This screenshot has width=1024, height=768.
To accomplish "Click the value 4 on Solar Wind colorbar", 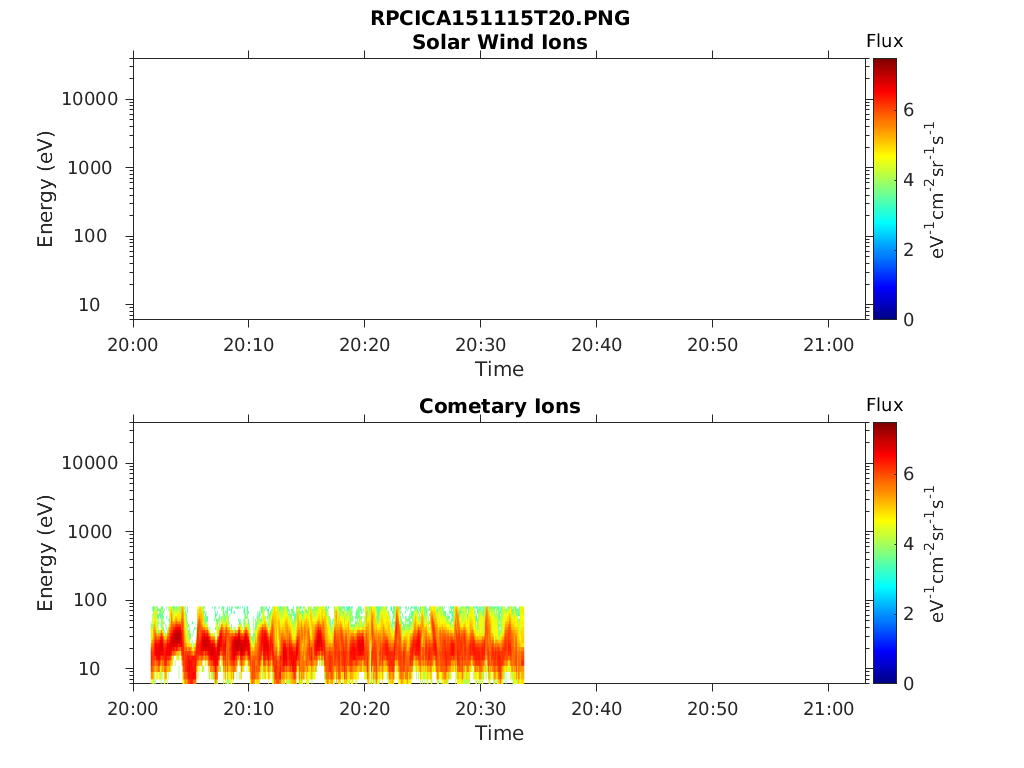I will point(908,180).
